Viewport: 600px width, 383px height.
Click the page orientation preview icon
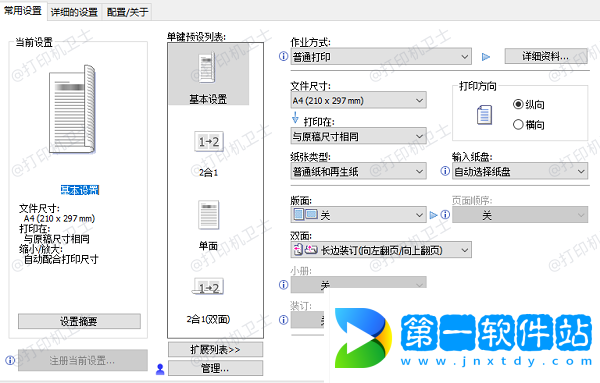tap(484, 115)
